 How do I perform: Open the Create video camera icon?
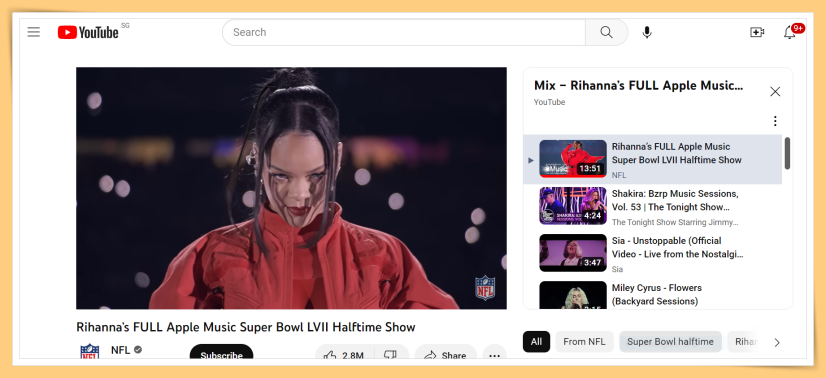(x=757, y=32)
